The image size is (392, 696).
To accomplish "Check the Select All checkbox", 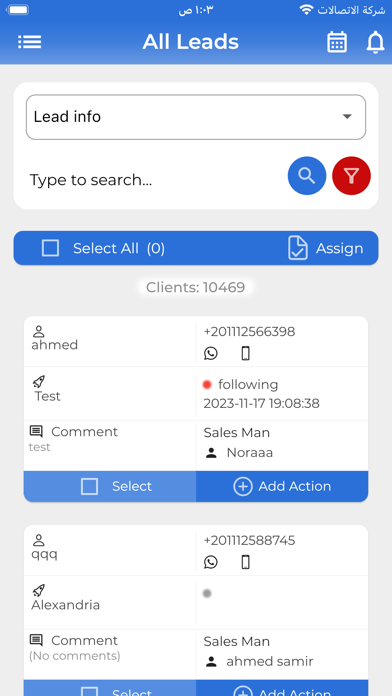I will pyautogui.click(x=50, y=248).
